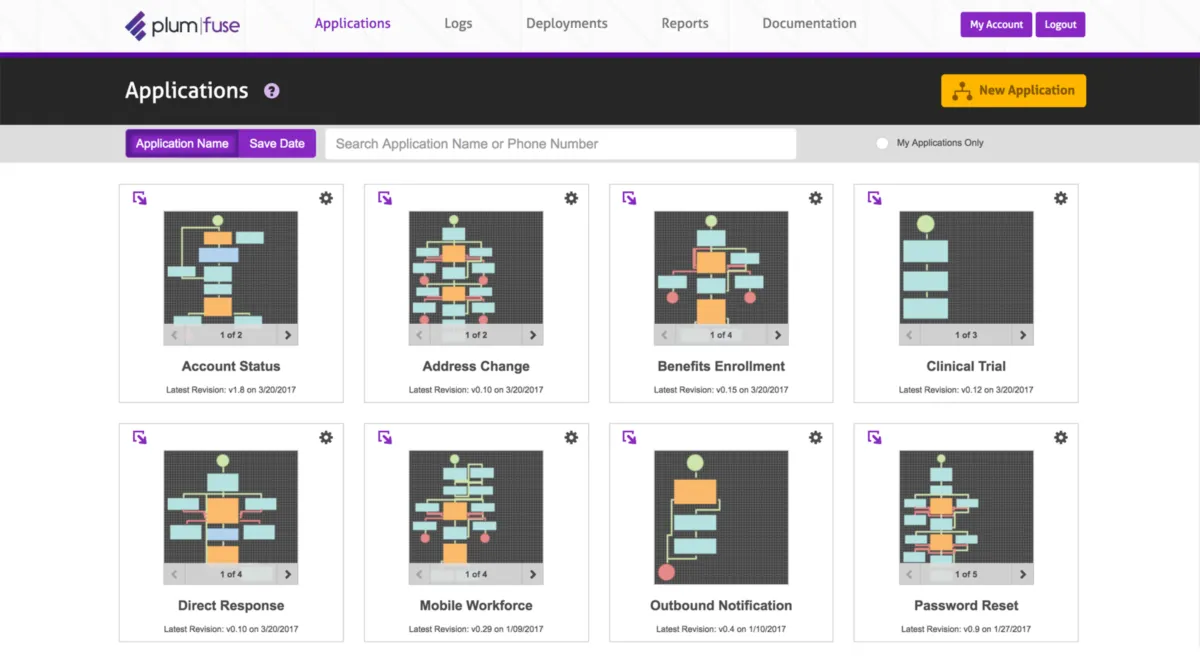Navigate to the Logs page
Viewport: 1200px width, 658px height.
pos(458,23)
